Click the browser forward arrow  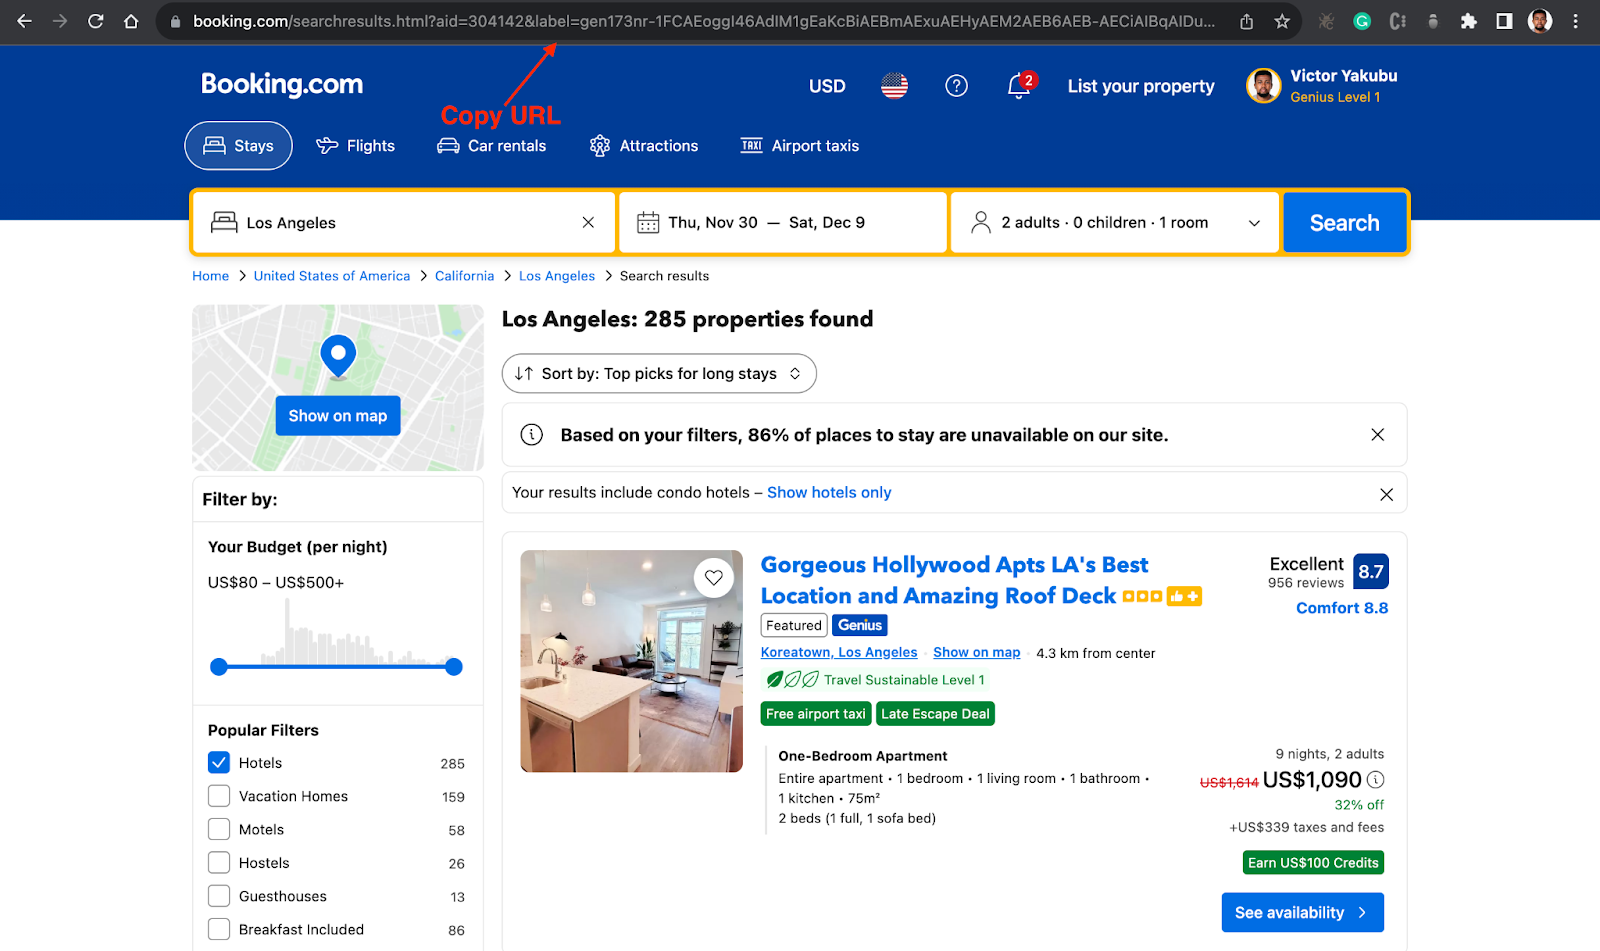click(x=60, y=21)
